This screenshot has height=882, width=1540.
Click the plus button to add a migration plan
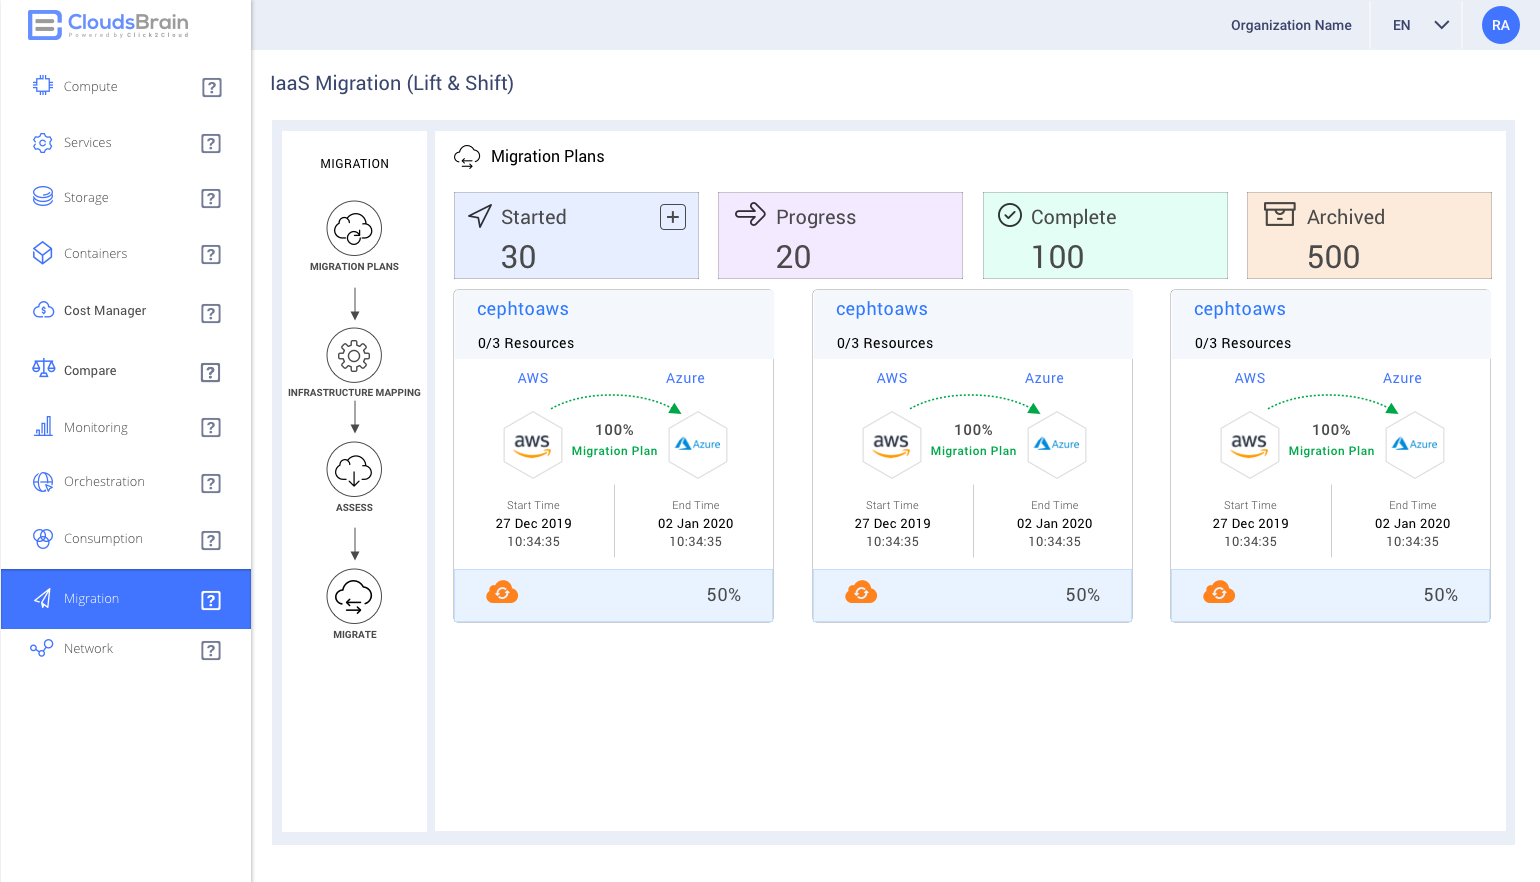coord(672,216)
